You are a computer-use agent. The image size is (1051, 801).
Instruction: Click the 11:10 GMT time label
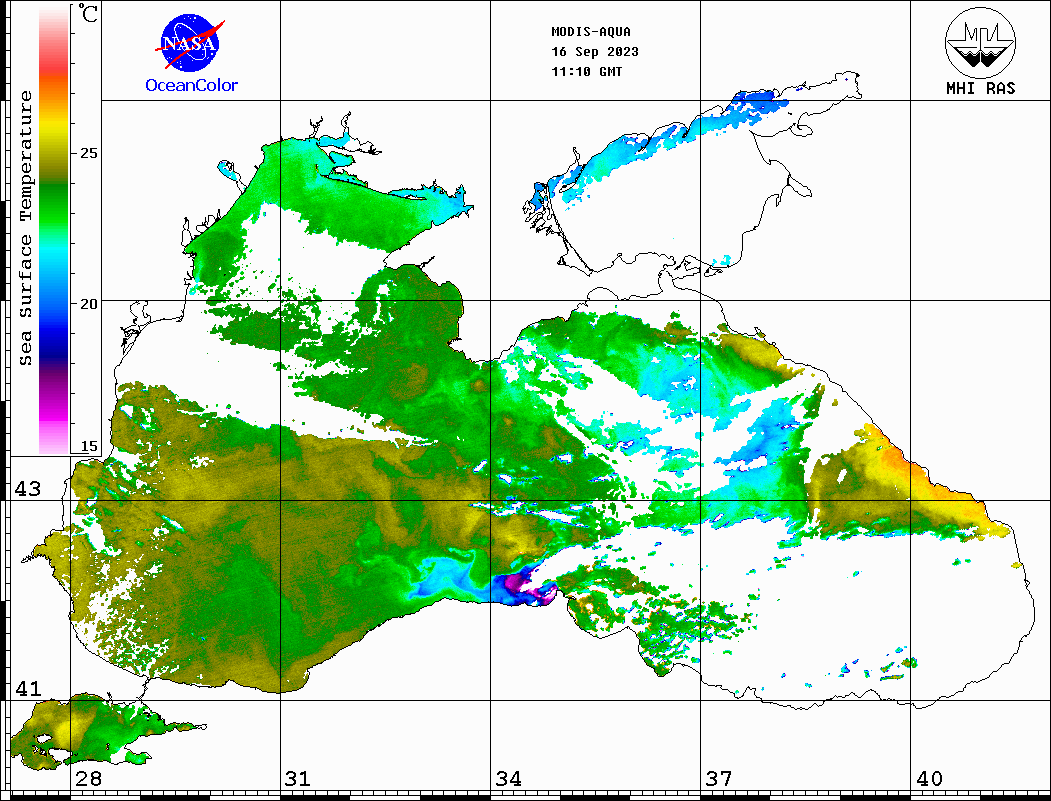click(x=586, y=72)
